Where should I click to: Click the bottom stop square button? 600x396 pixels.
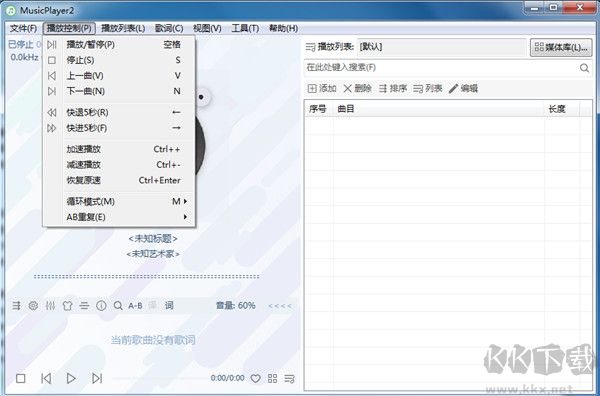(21, 378)
